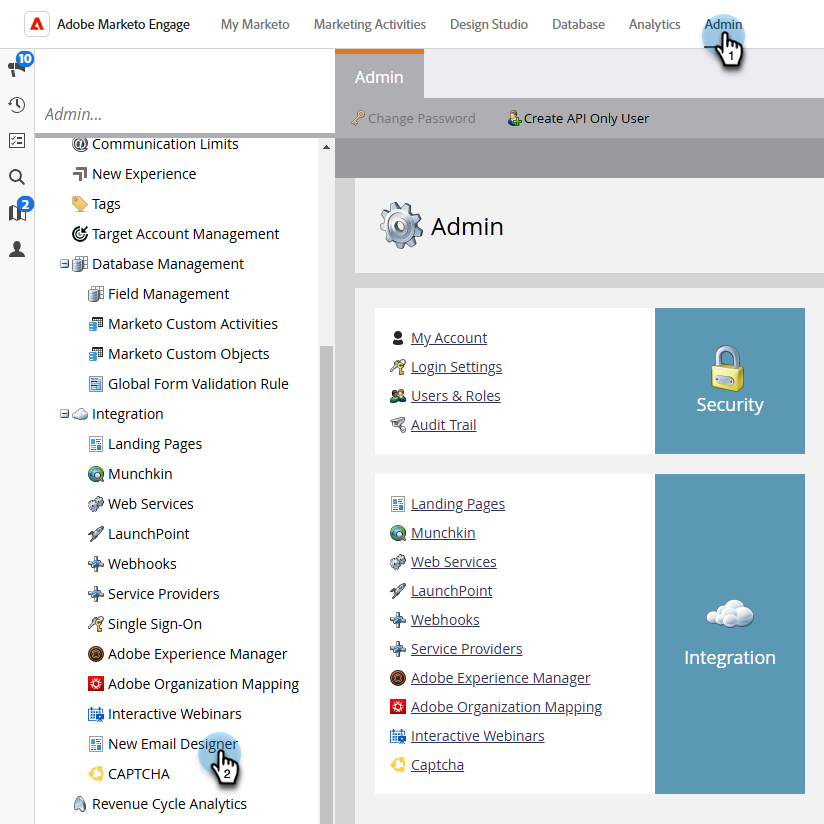Click the Target Account Management tree icon
Screen dimensions: 824x824
[x=79, y=234]
